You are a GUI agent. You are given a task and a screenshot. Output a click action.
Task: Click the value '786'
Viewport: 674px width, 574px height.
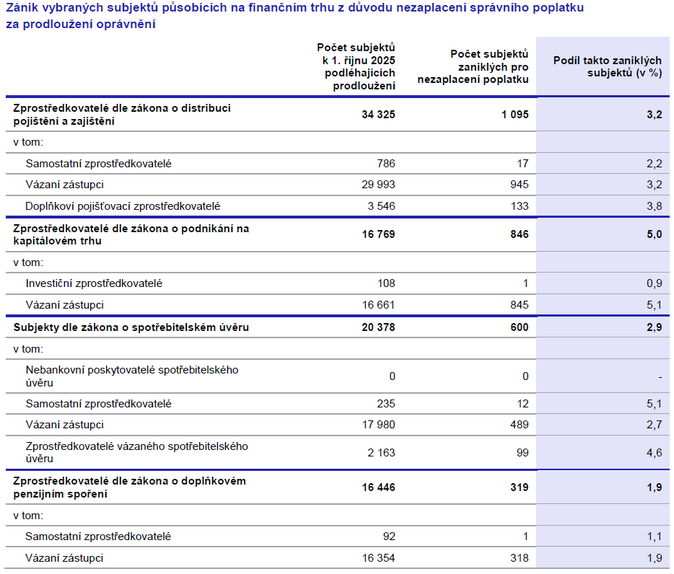coord(386,163)
